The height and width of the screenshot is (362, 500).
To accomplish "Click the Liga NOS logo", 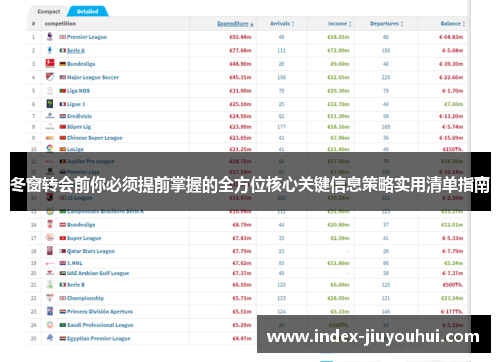I will pos(50,91).
